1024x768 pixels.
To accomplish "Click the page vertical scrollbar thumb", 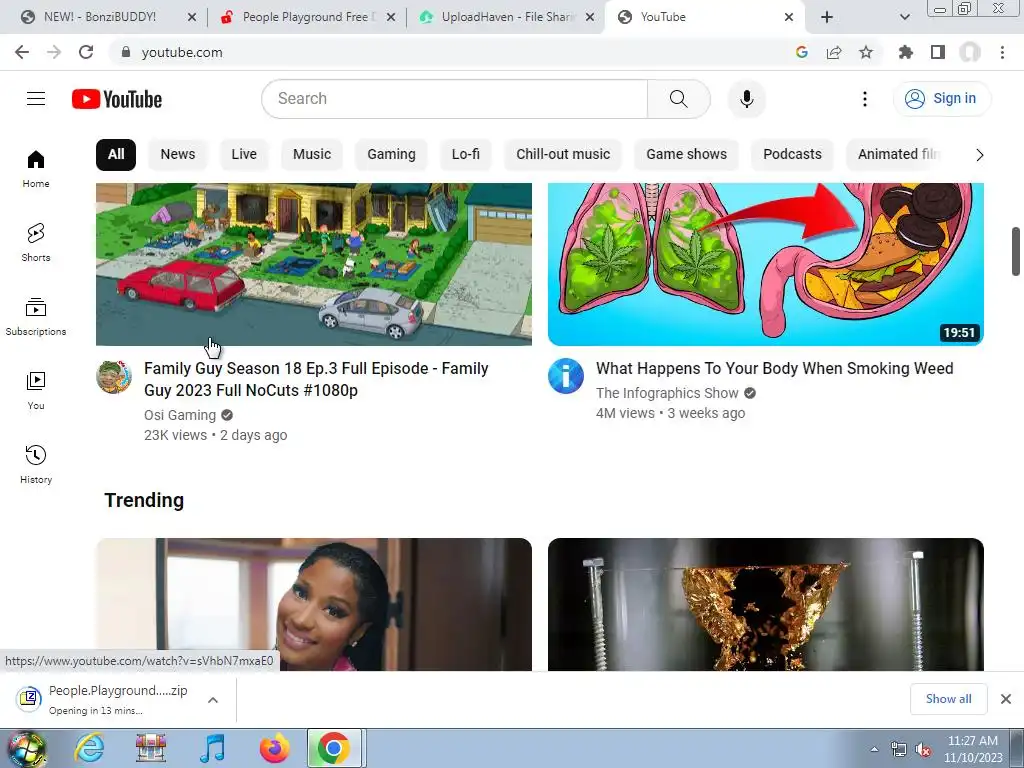I will point(1016,251).
